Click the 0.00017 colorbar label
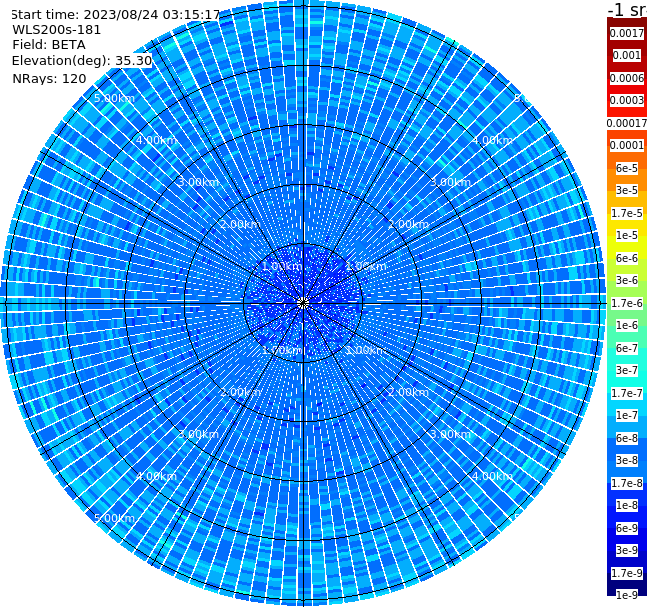 627,123
